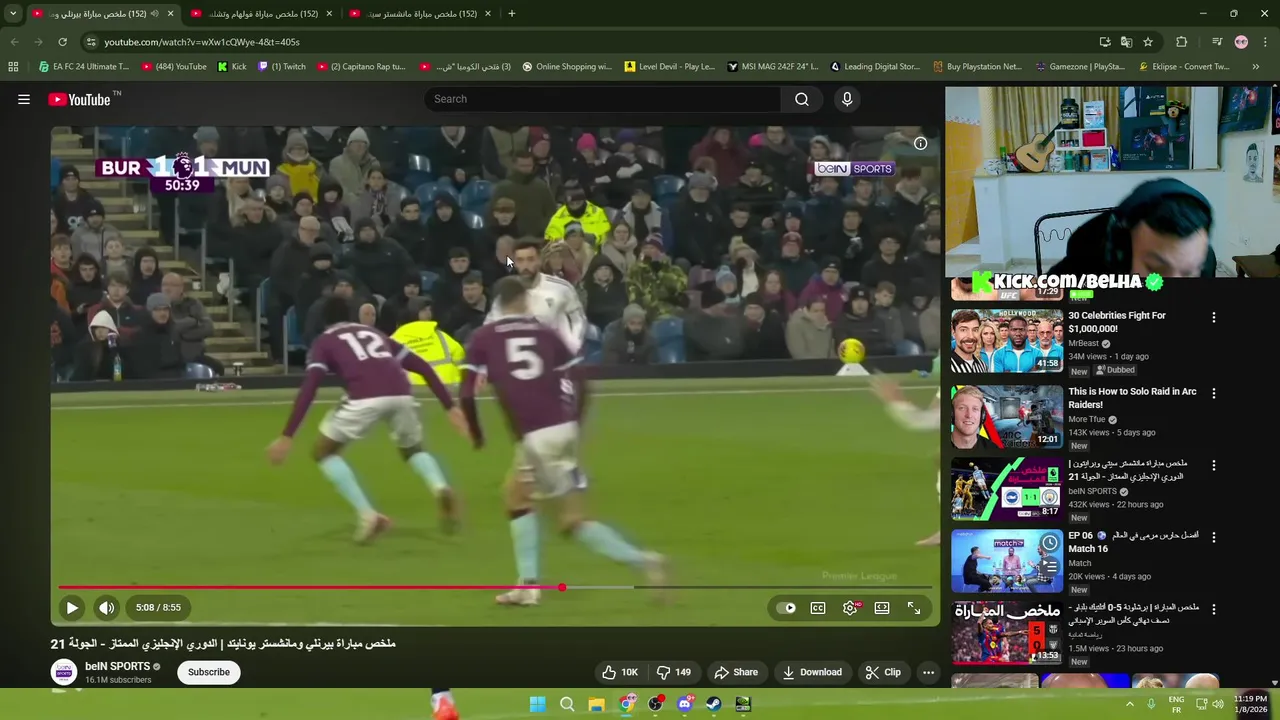Open the video info card icon
1280x720 pixels.
point(920,143)
